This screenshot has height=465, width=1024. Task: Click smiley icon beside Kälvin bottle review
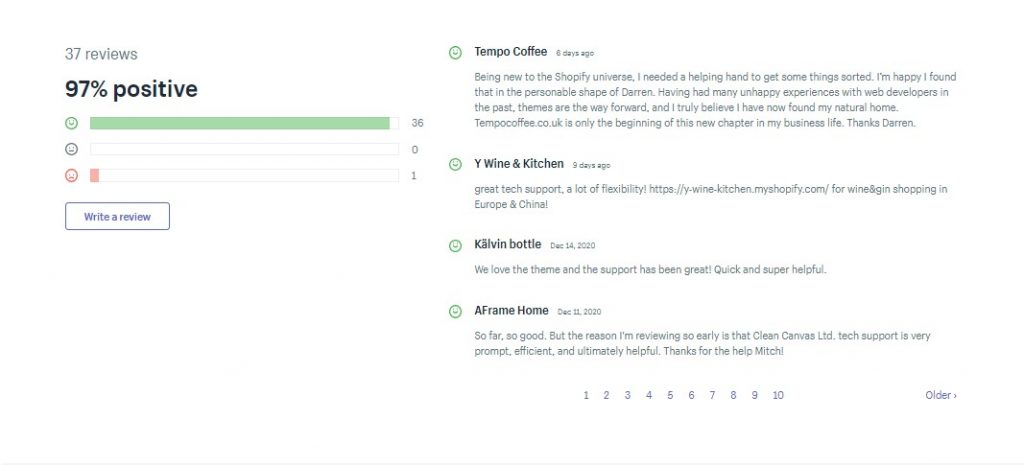pos(455,246)
